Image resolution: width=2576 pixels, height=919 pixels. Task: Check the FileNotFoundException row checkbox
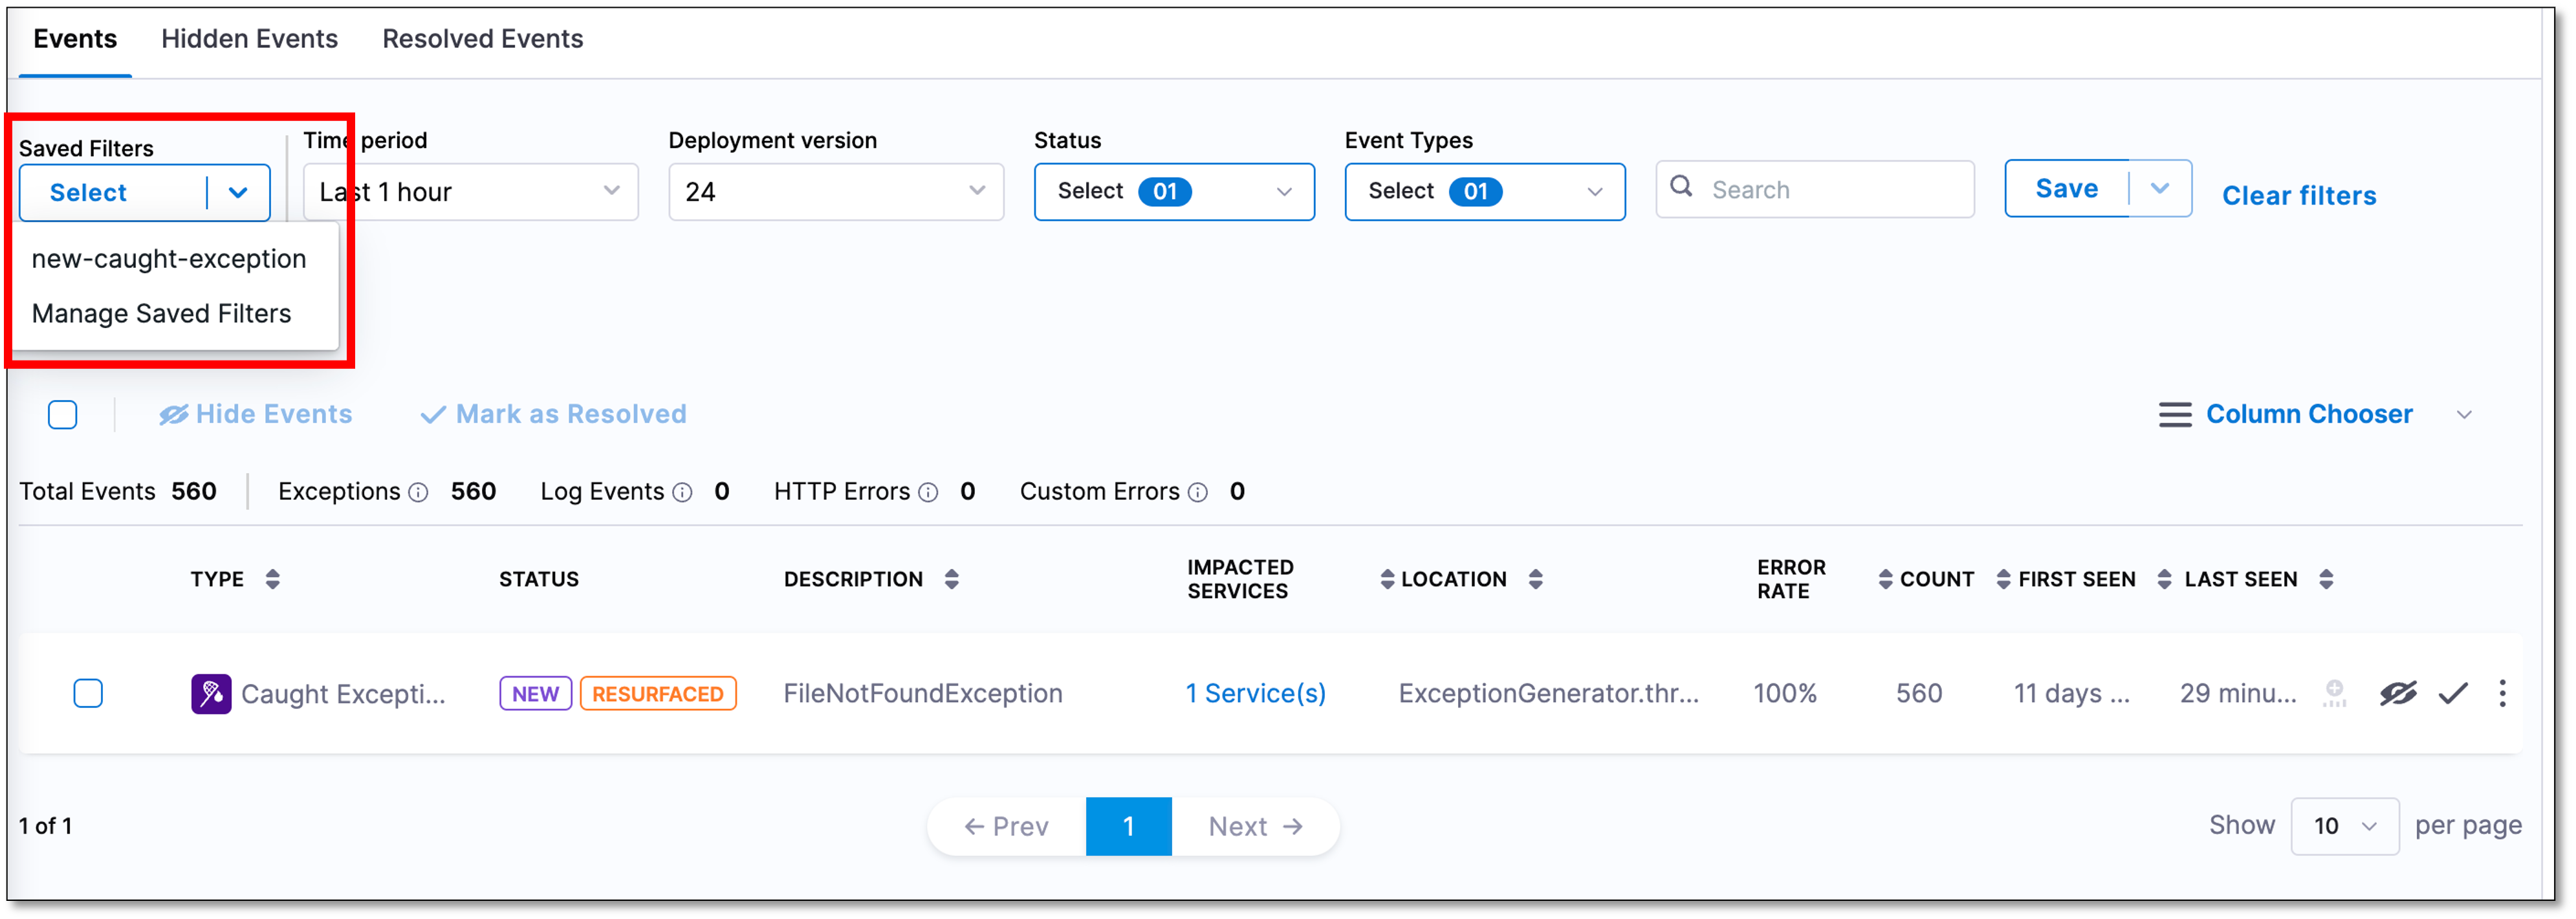coord(88,693)
